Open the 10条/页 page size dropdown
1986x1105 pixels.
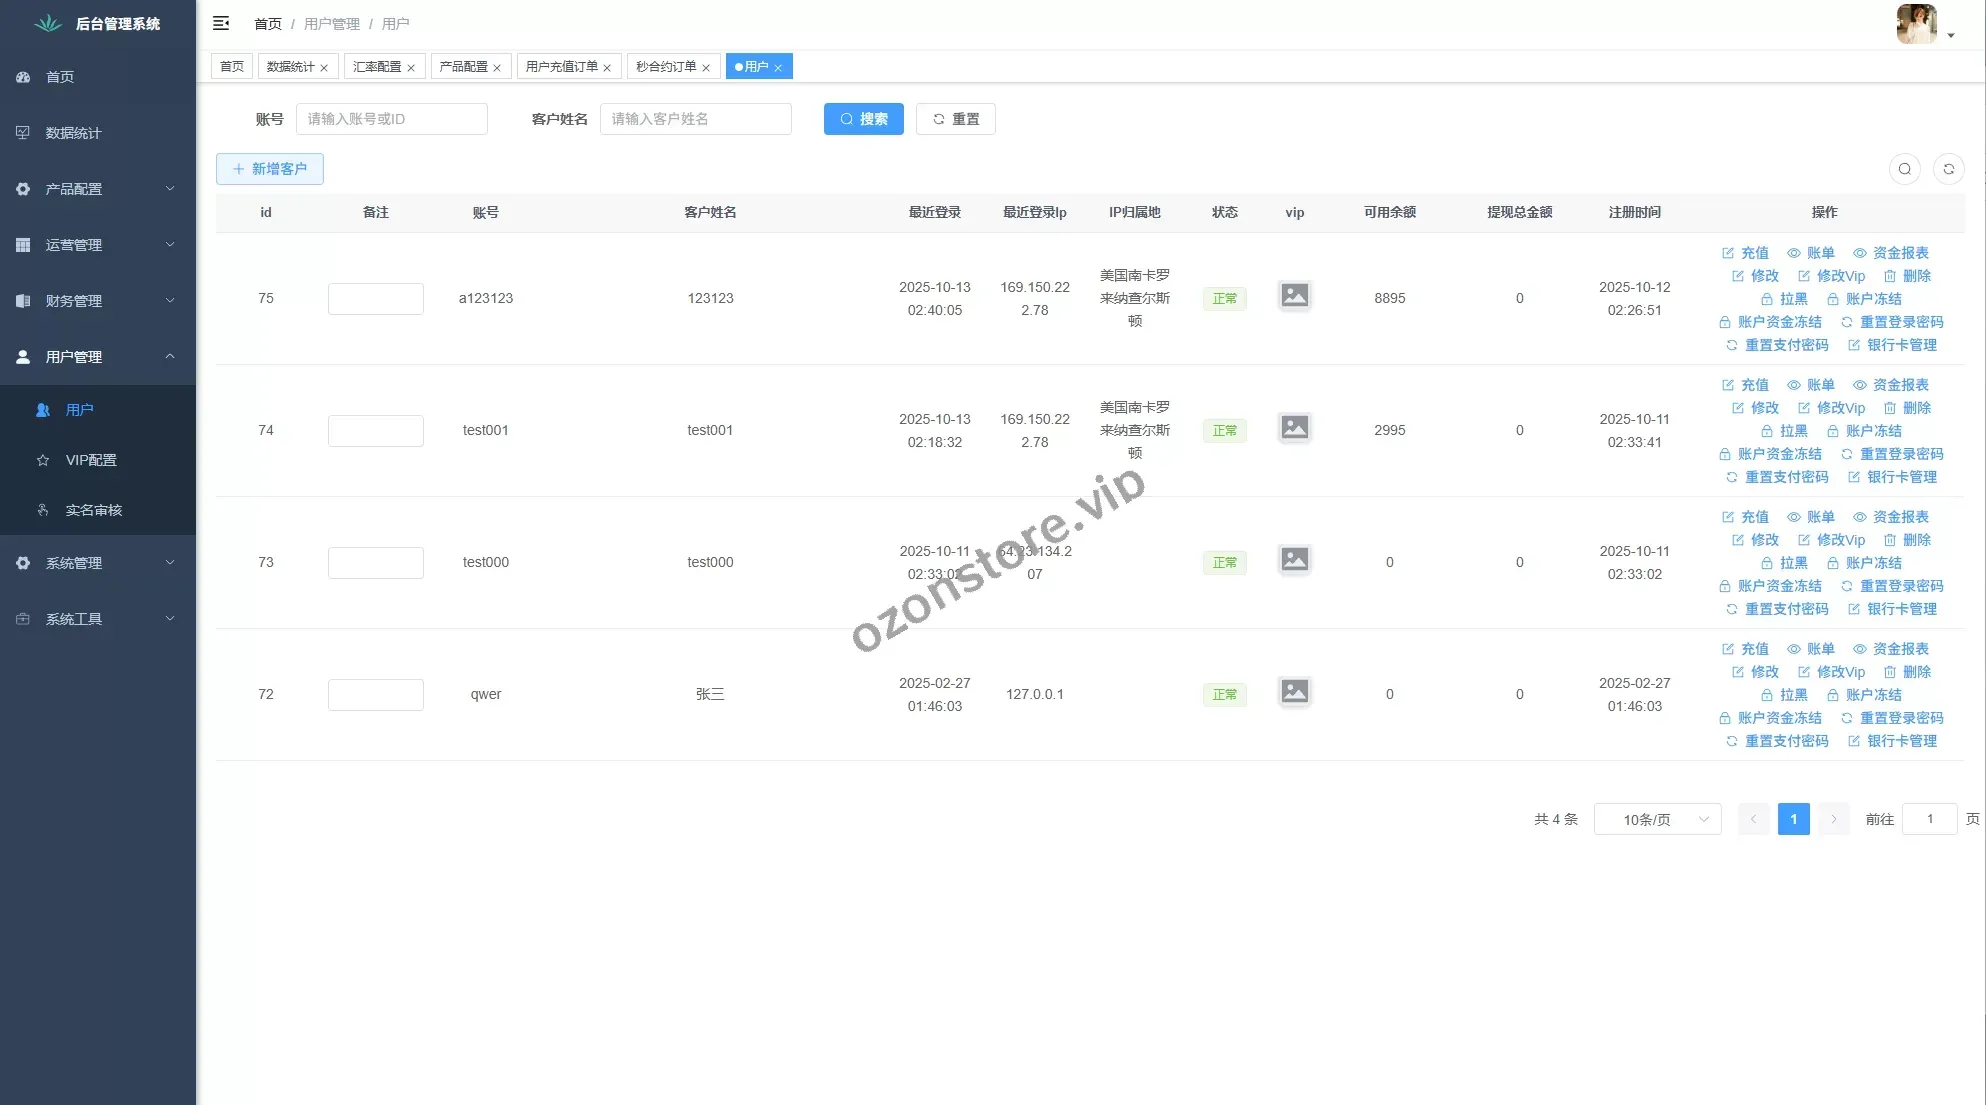coord(1657,819)
